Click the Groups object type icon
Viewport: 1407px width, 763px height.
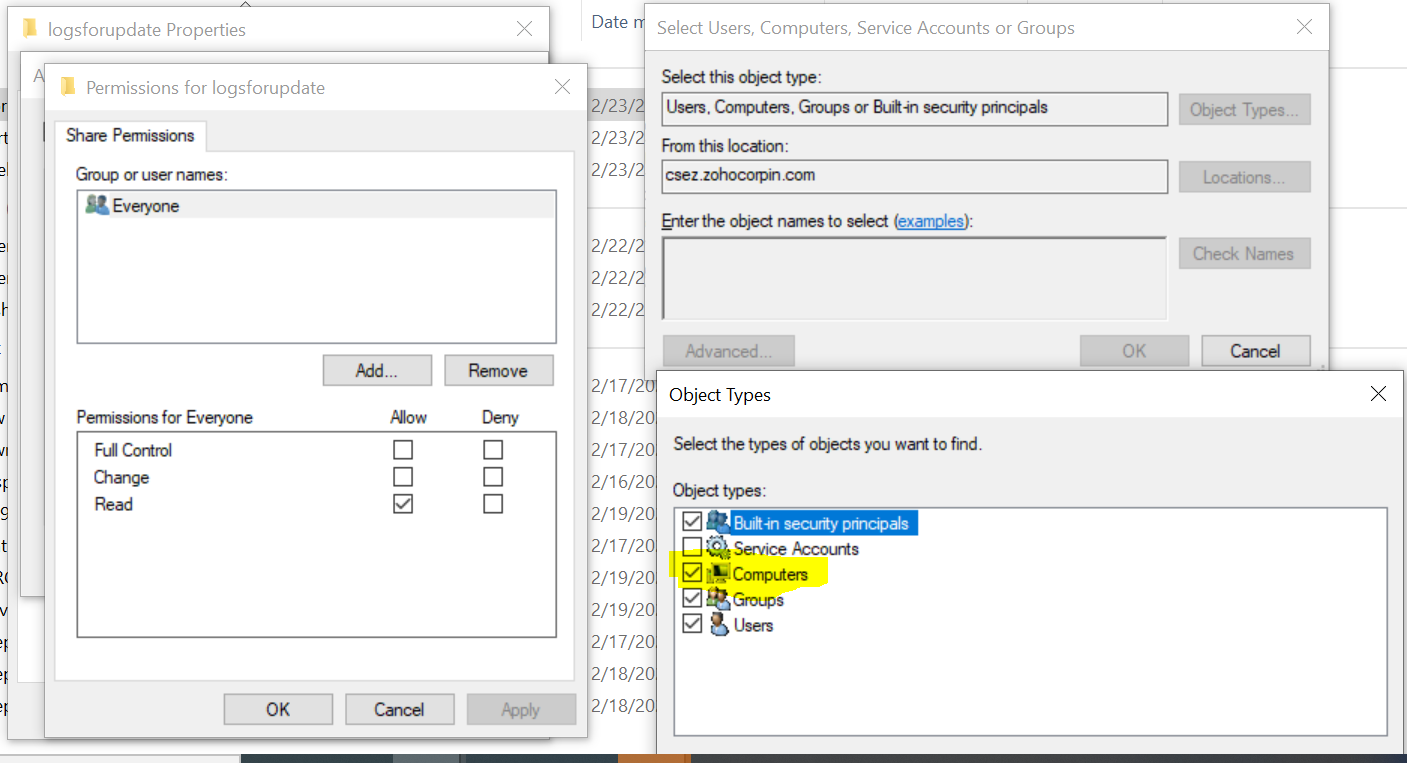(718, 599)
